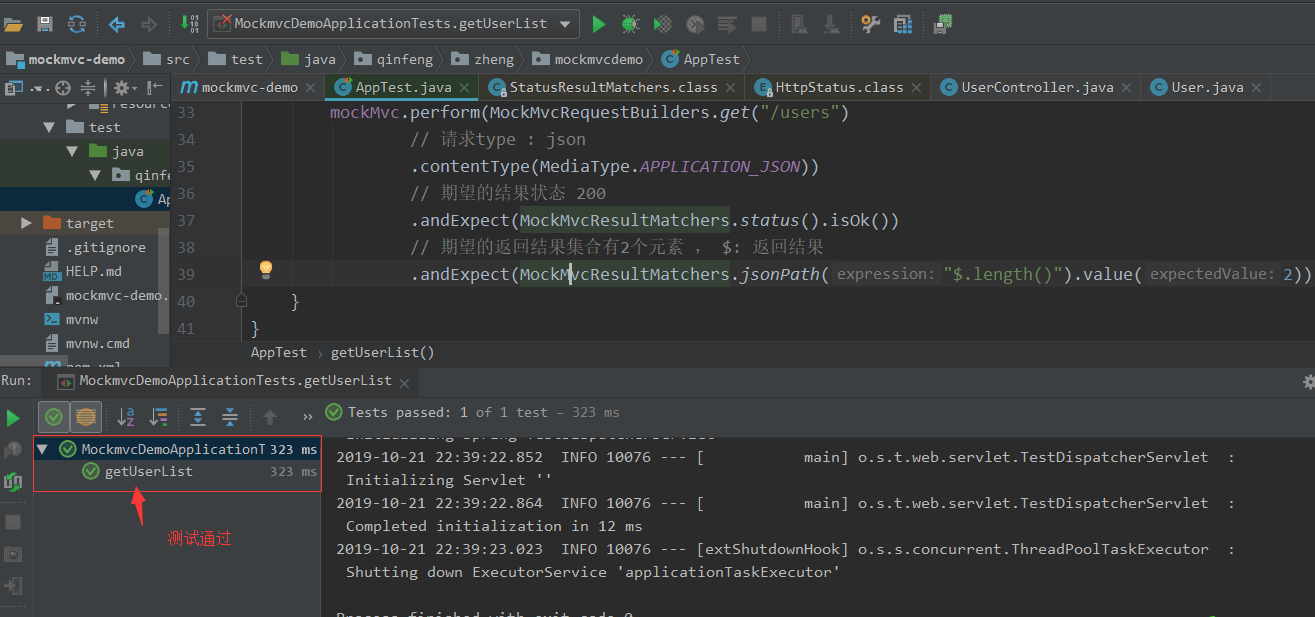This screenshot has height=617, width=1315.
Task: Click the Save All floppy icon
Action: click(45, 24)
